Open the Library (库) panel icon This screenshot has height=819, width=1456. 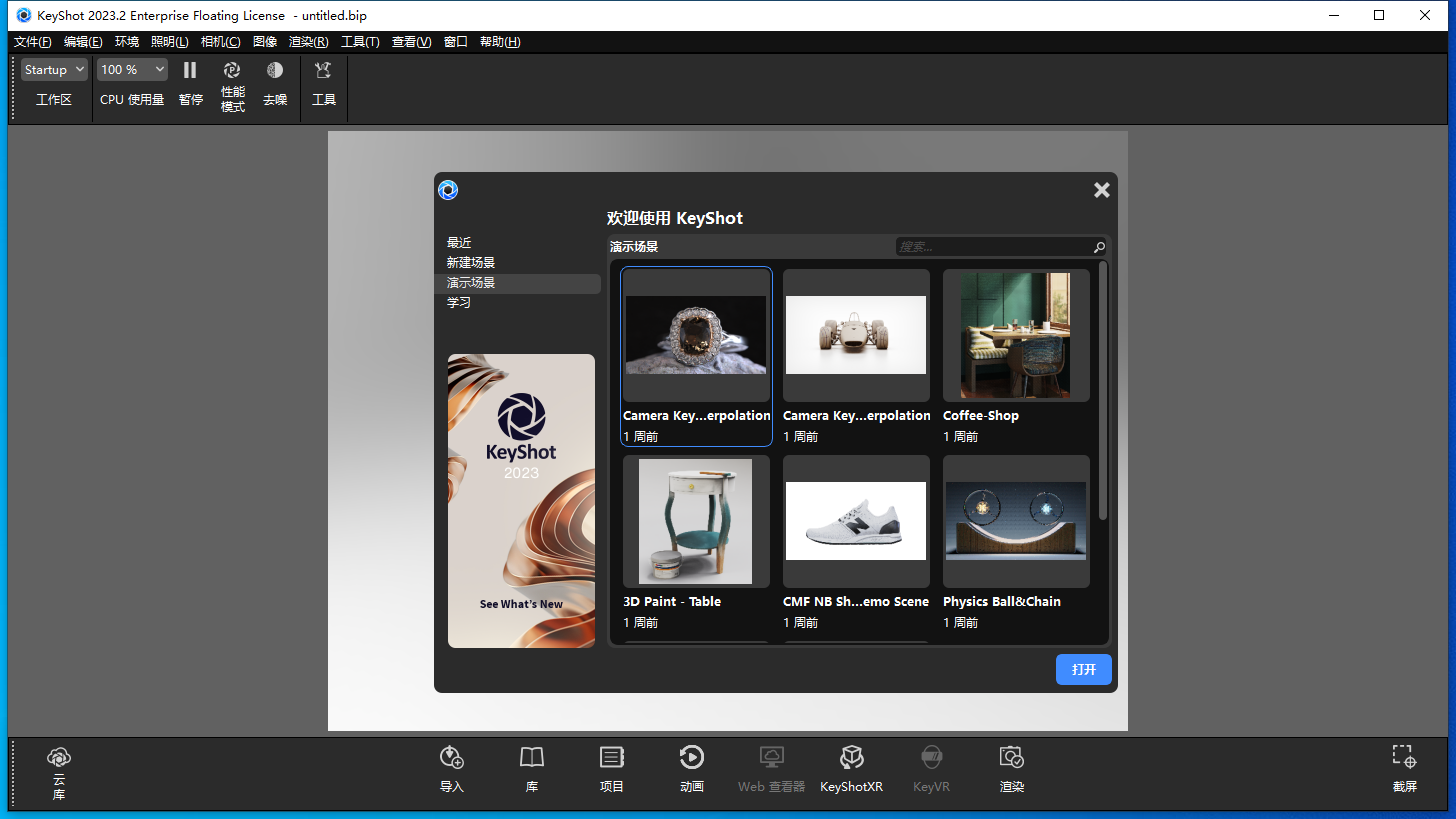point(532,757)
